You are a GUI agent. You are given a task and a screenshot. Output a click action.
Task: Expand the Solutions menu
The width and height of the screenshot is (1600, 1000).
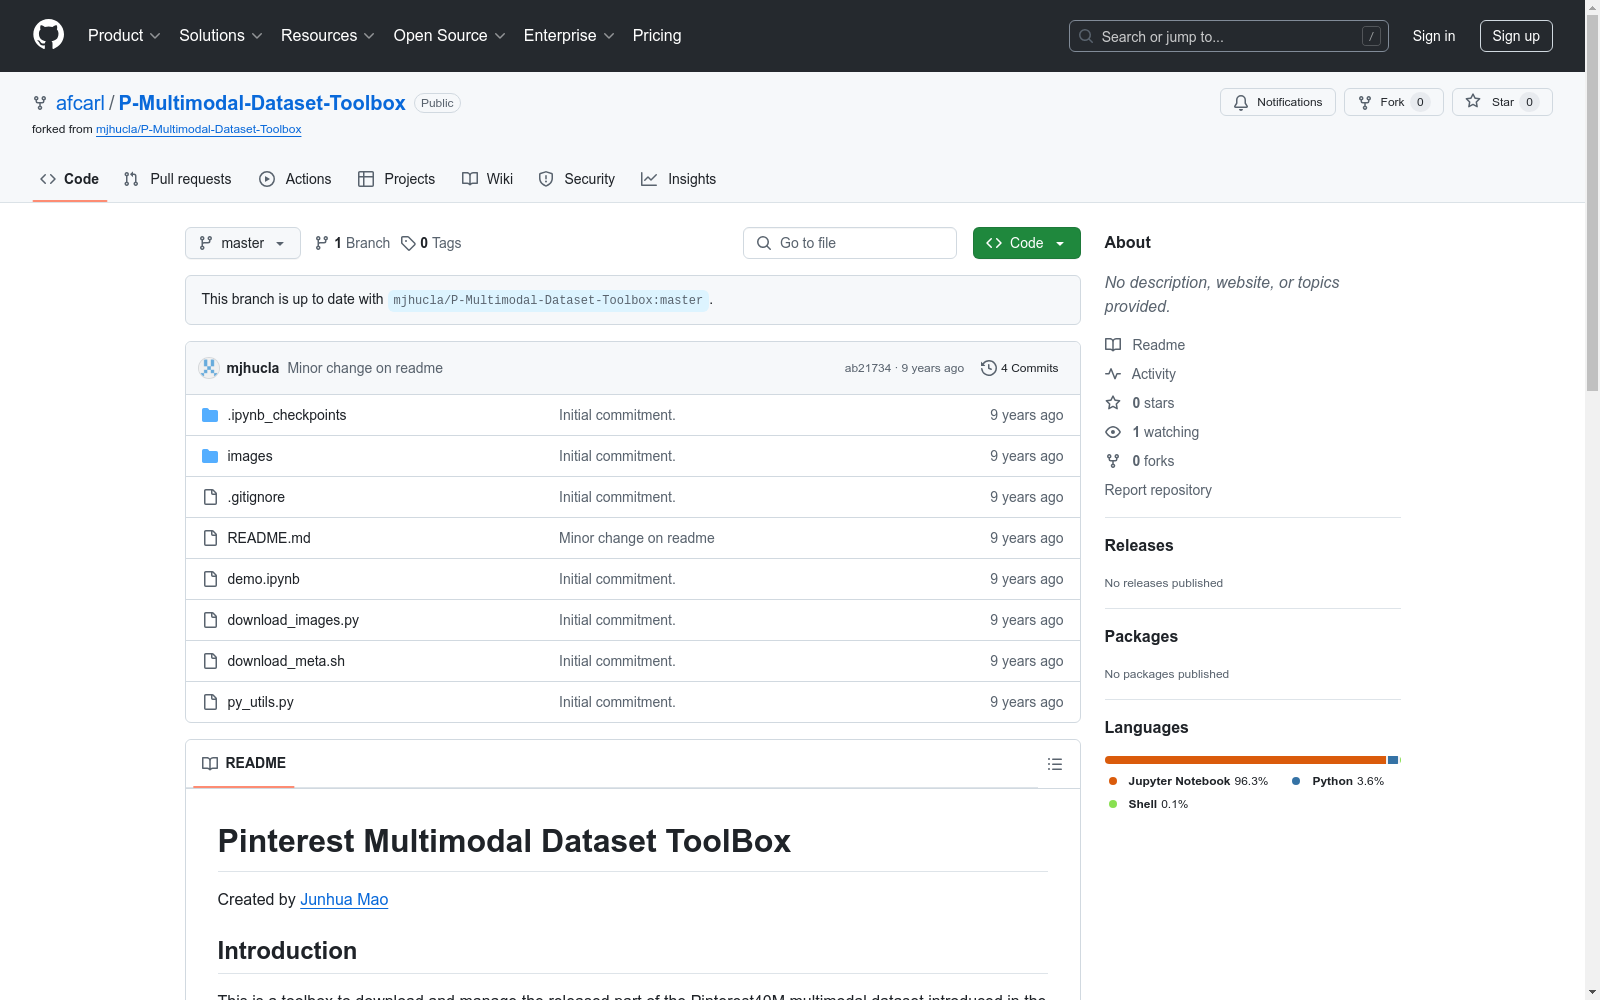(221, 36)
